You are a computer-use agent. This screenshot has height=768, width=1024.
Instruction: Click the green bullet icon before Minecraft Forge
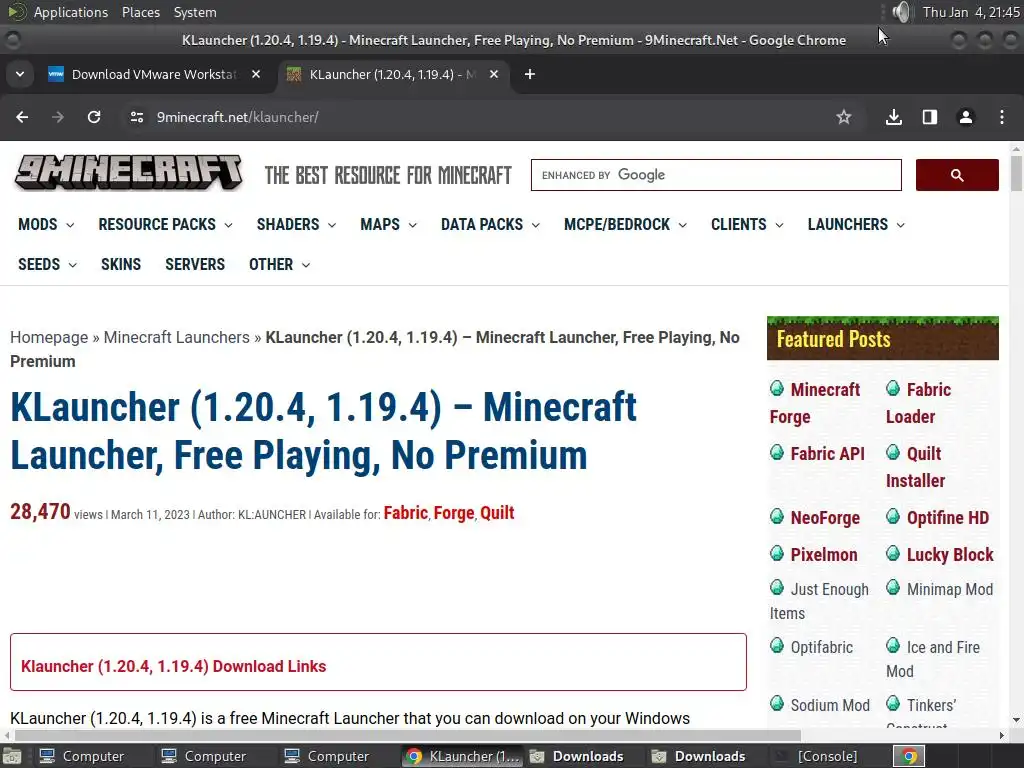point(776,389)
